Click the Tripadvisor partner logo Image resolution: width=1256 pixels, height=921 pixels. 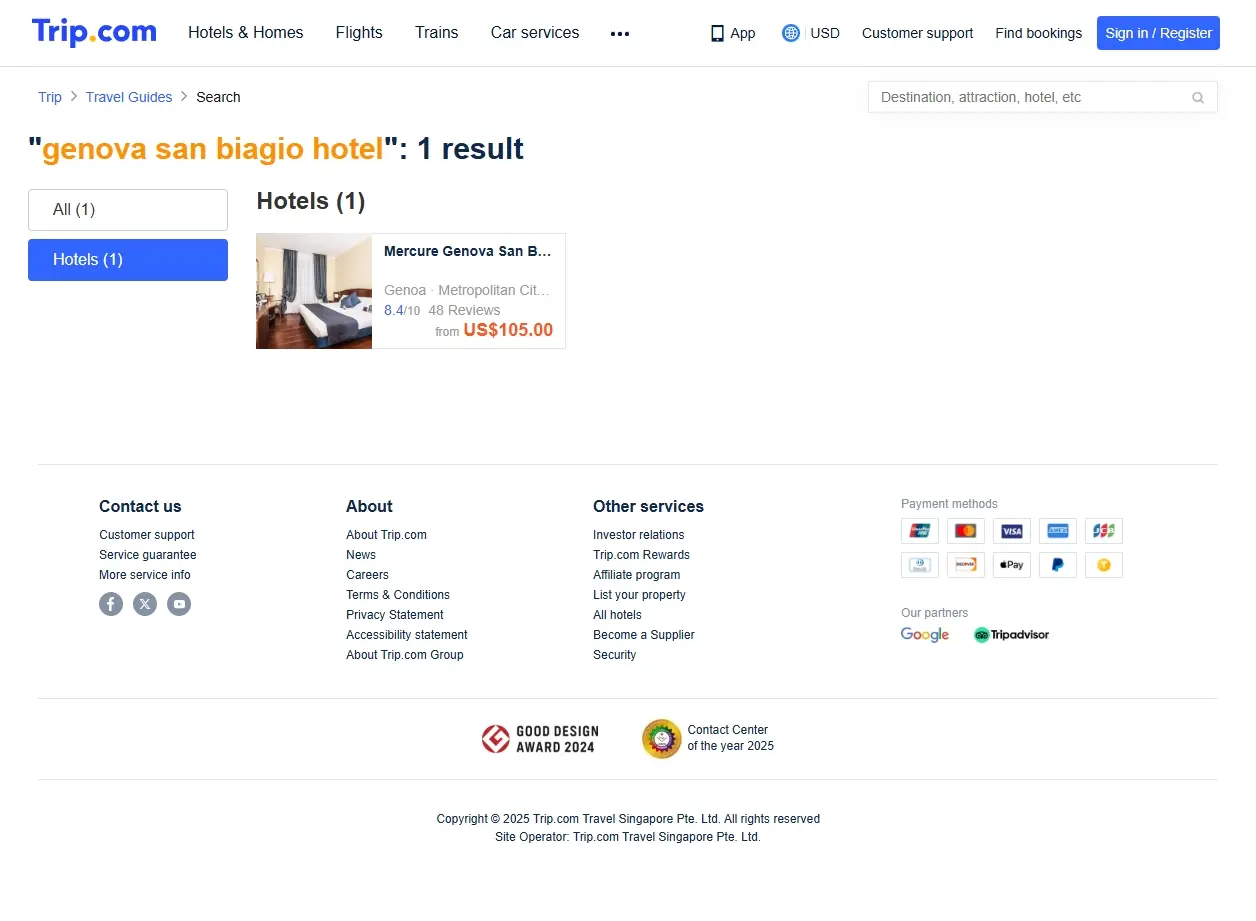(x=1011, y=635)
